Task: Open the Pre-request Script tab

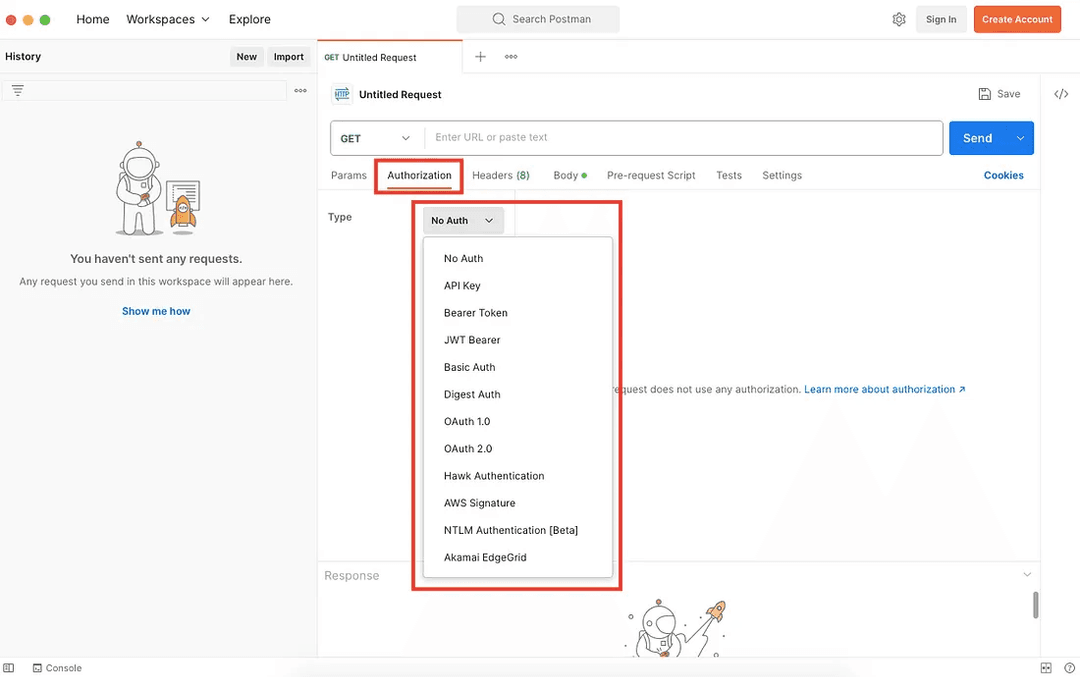Action: point(651,175)
